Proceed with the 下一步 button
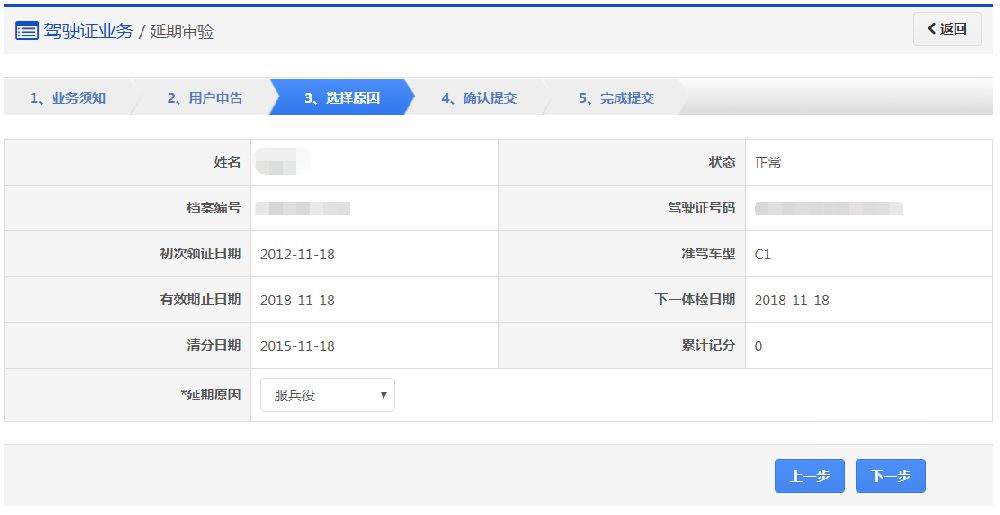Screen dimensions: 1000x515 [x=890, y=476]
